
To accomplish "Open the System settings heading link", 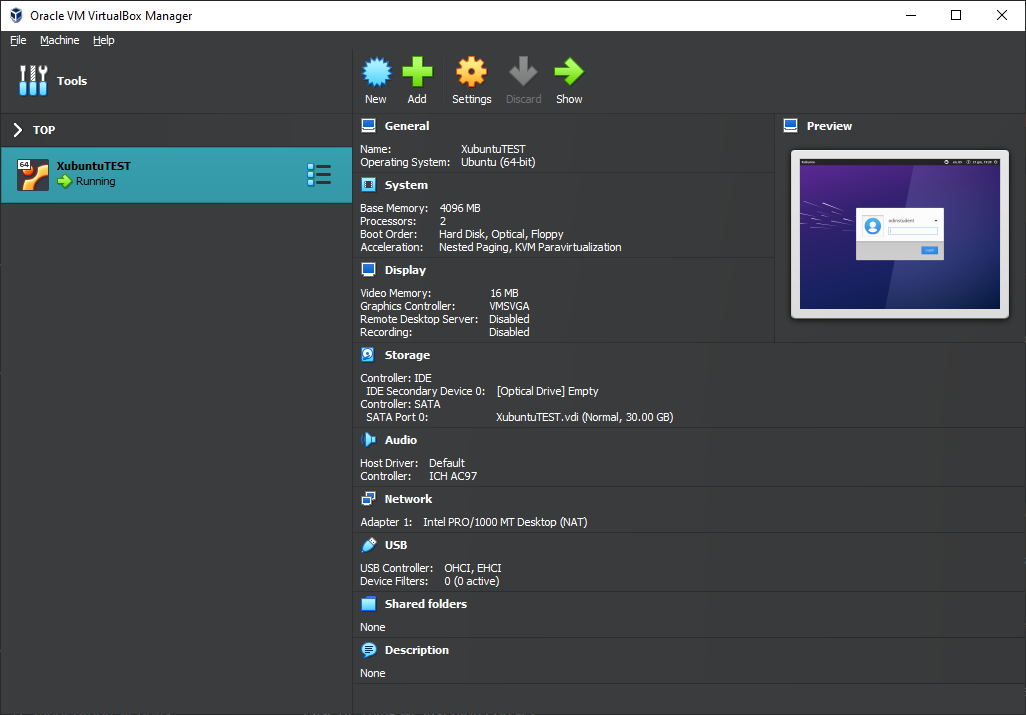I will (x=406, y=185).
